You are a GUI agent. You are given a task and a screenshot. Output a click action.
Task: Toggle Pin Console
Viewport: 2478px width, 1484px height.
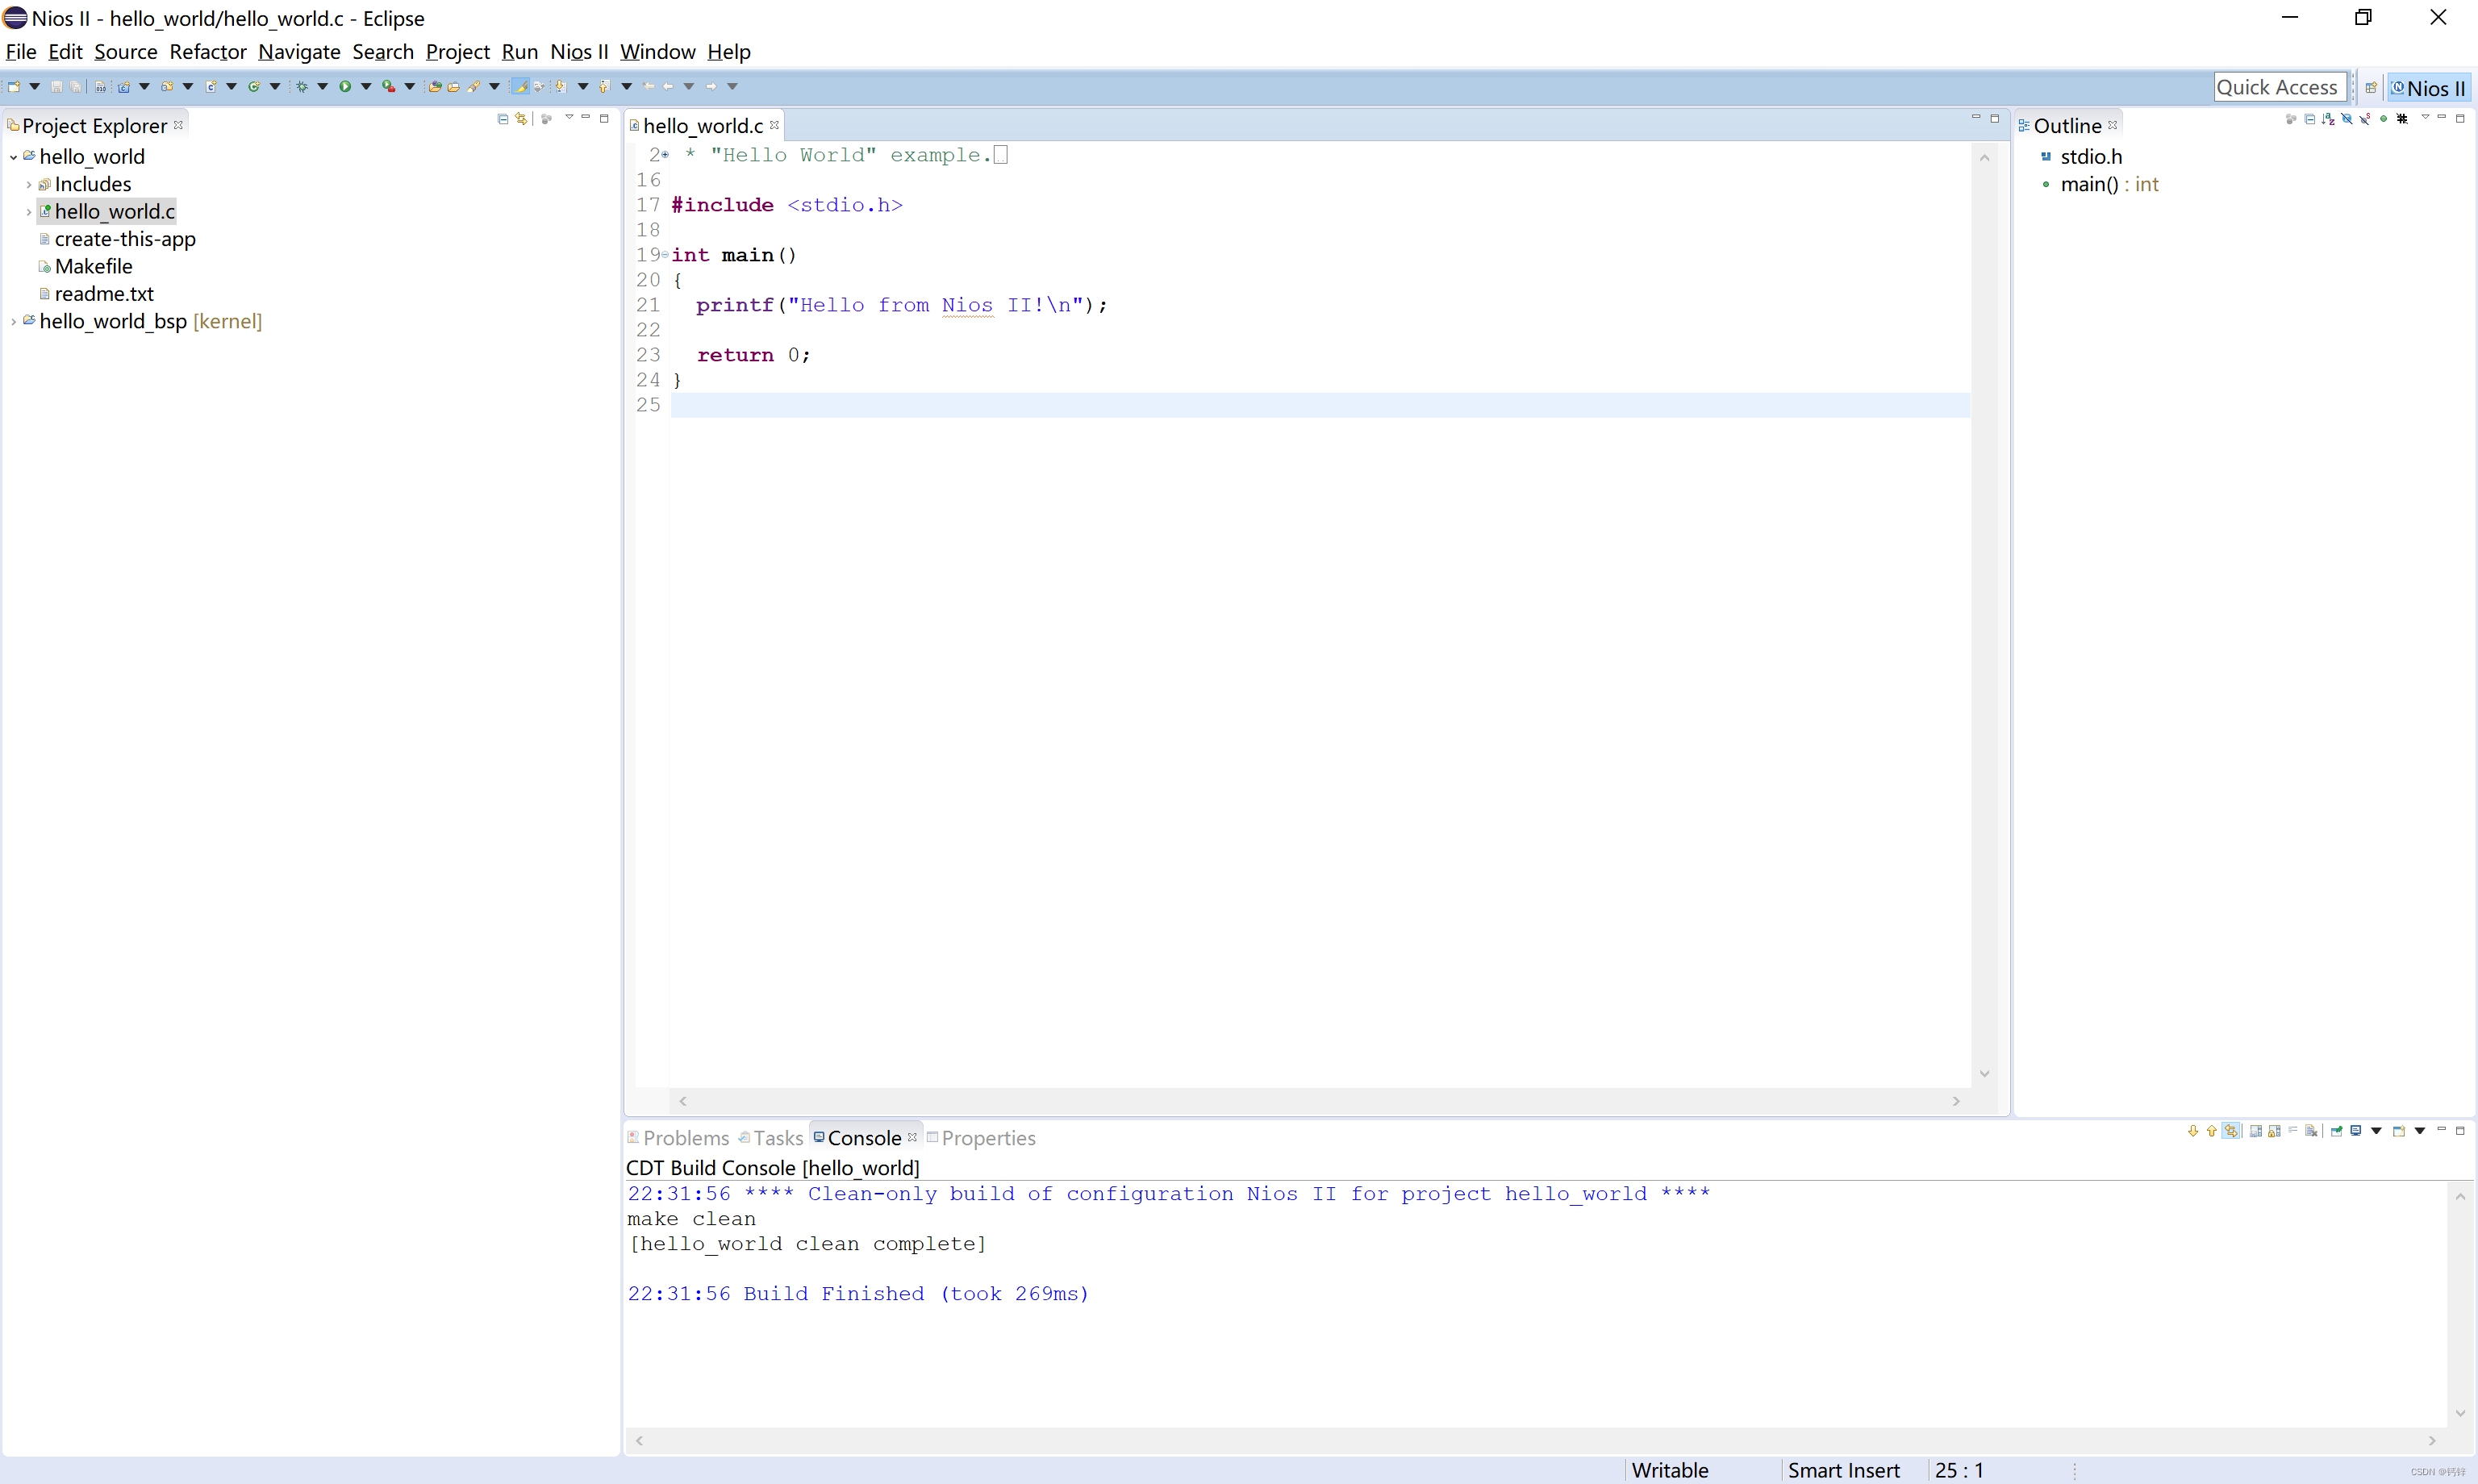pyautogui.click(x=2337, y=1131)
